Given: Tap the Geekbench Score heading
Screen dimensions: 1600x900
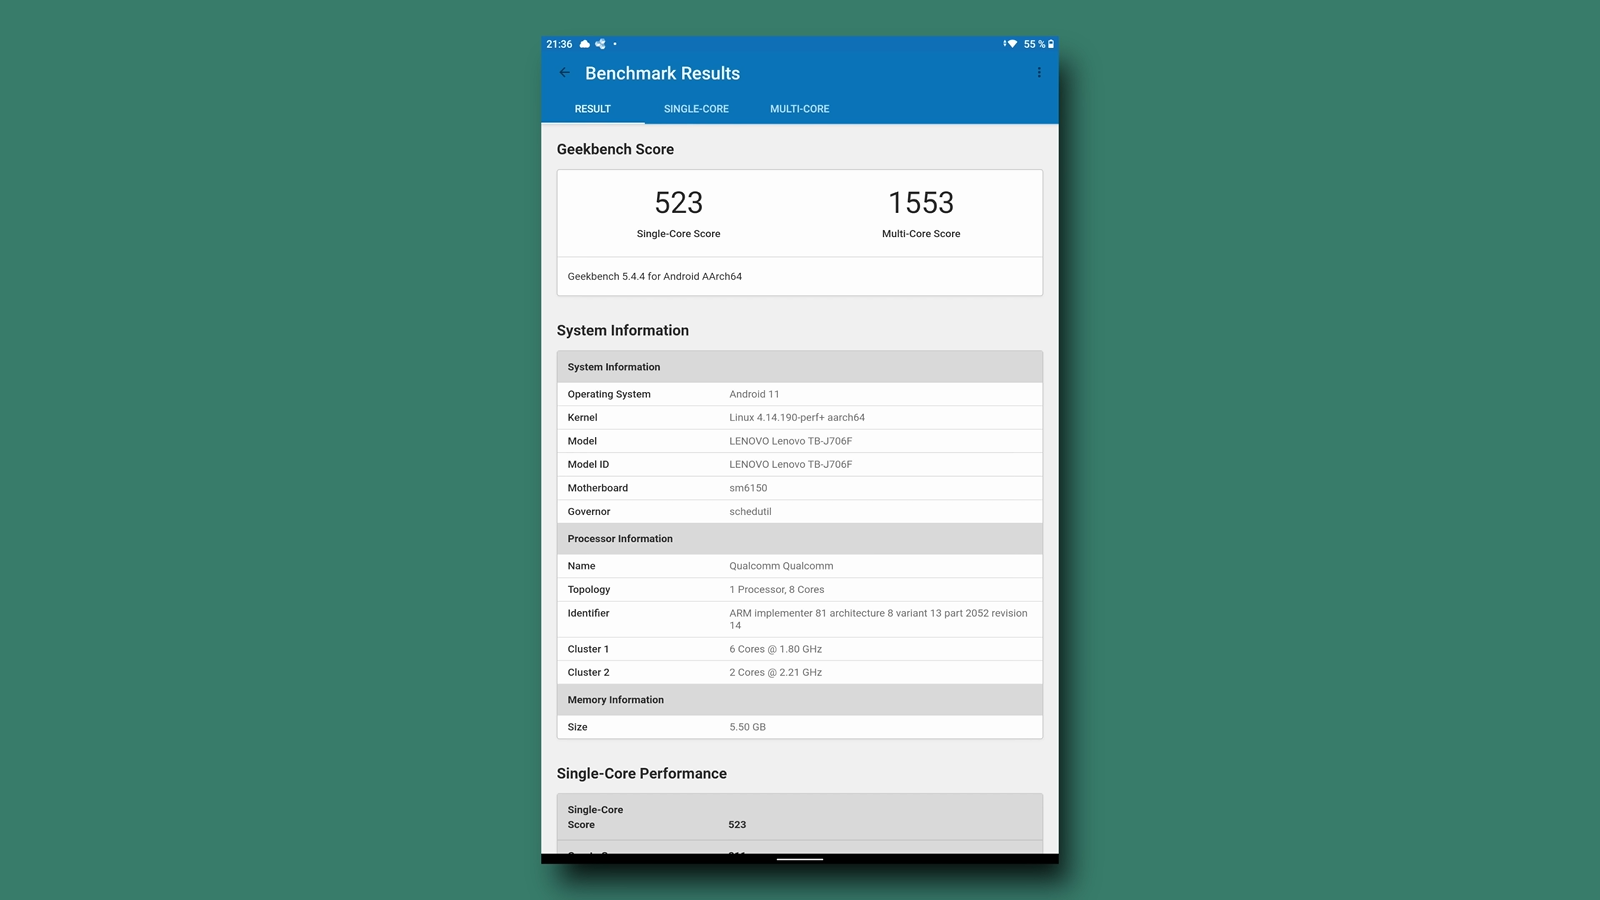Looking at the screenshot, I should [615, 149].
